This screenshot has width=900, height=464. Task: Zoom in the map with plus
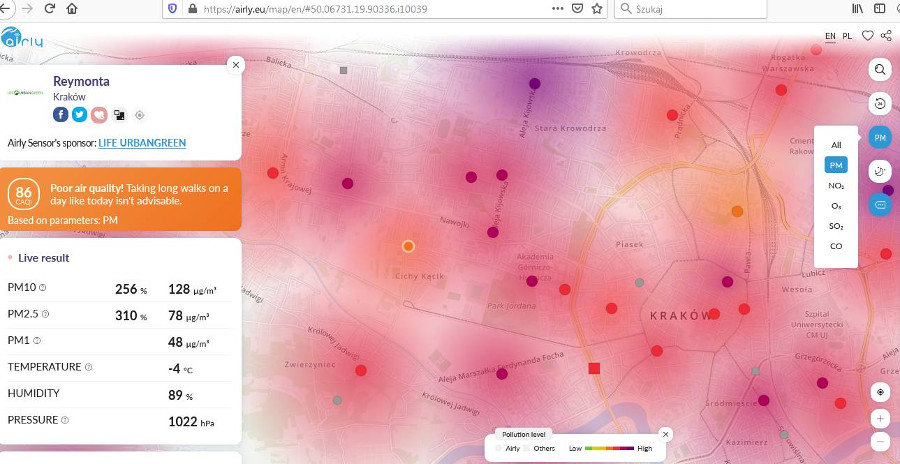click(880, 419)
